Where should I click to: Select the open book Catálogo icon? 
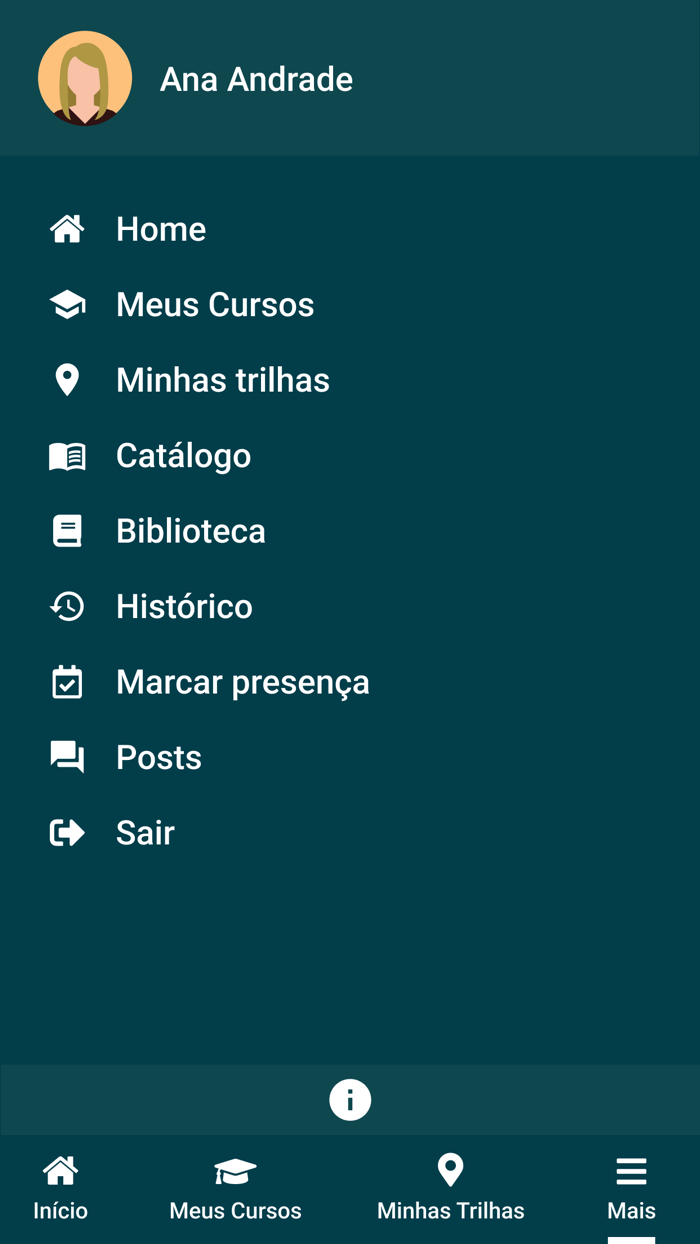coord(67,455)
